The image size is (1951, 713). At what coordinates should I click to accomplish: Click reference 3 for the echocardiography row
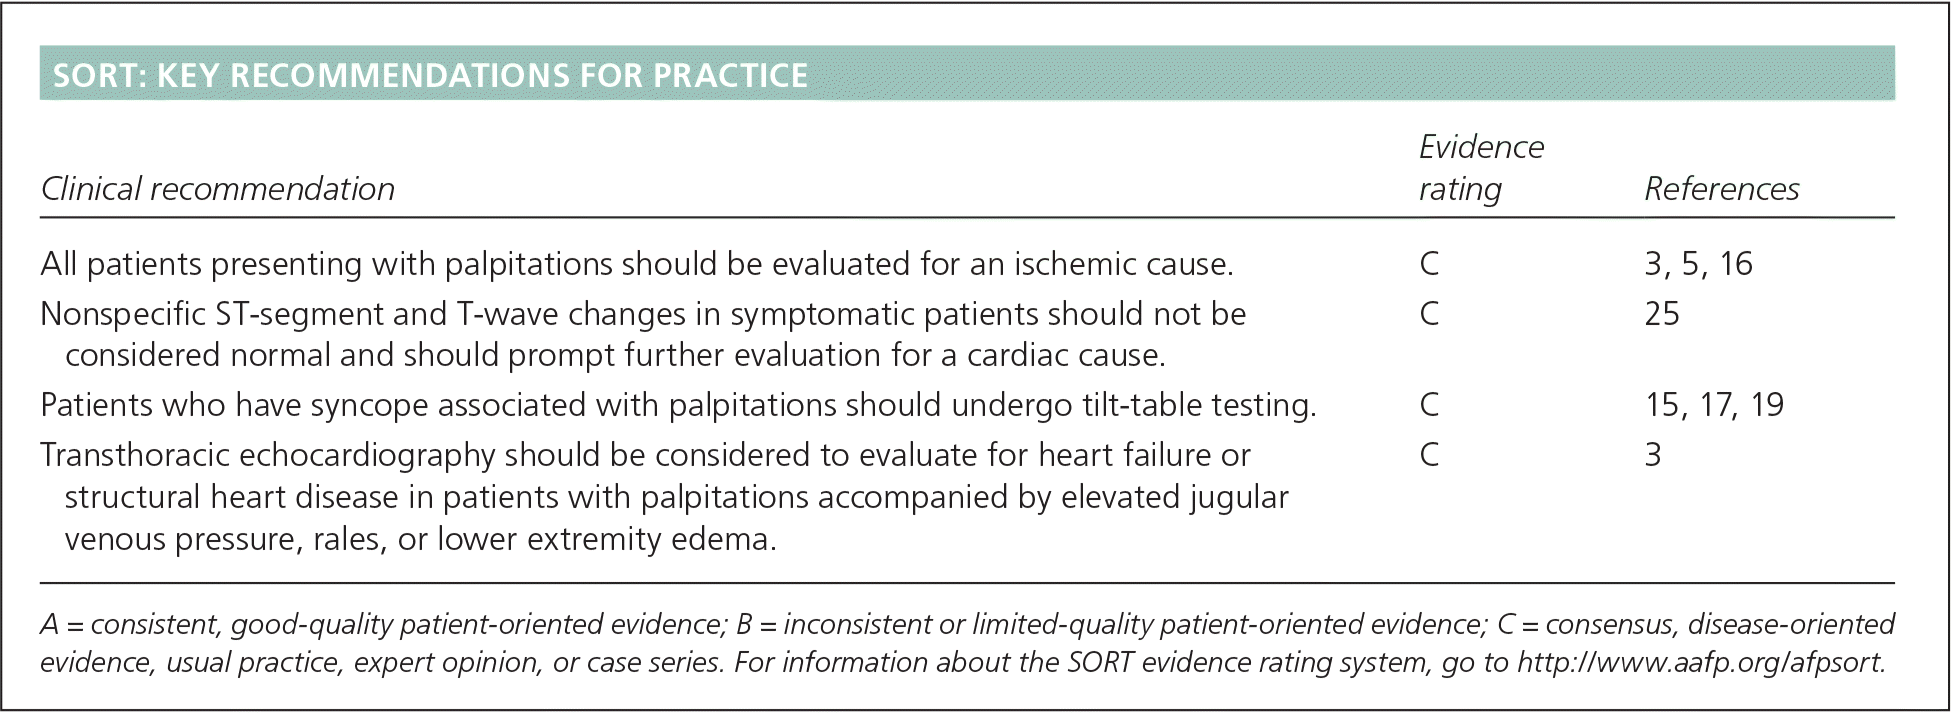[x=1653, y=455]
